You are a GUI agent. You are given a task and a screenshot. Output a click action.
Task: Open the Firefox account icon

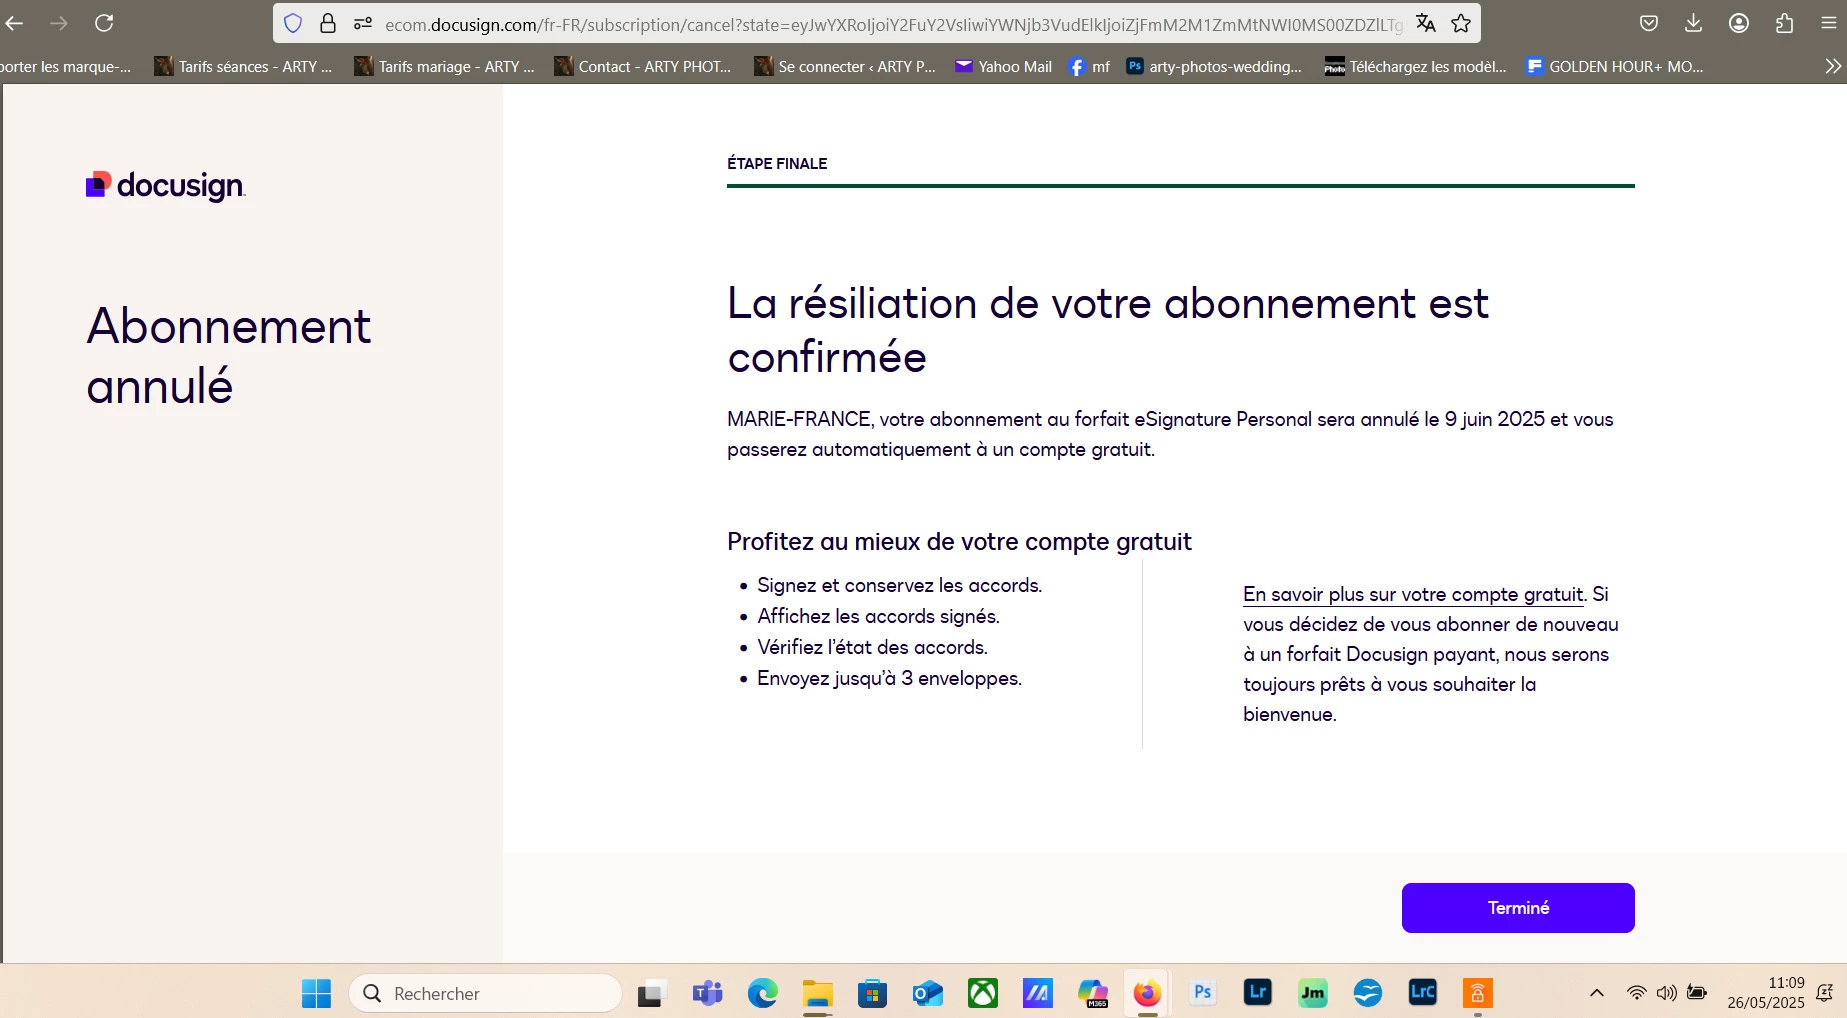[1739, 23]
